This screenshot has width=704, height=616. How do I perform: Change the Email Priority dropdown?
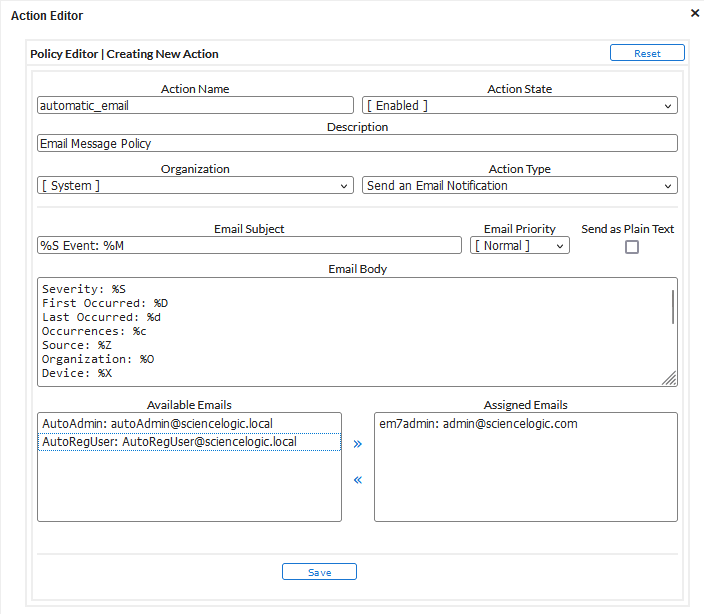click(519, 245)
